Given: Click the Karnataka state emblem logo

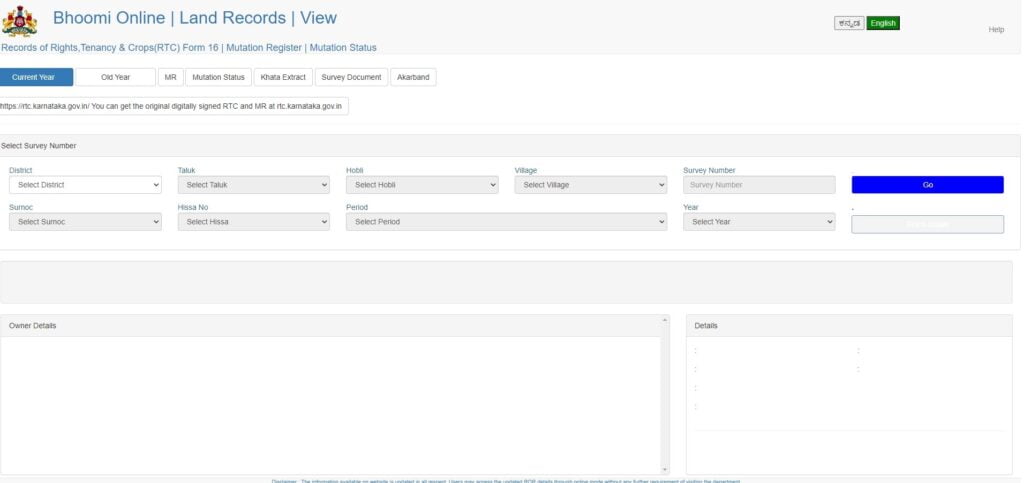Looking at the screenshot, I should tap(20, 21).
